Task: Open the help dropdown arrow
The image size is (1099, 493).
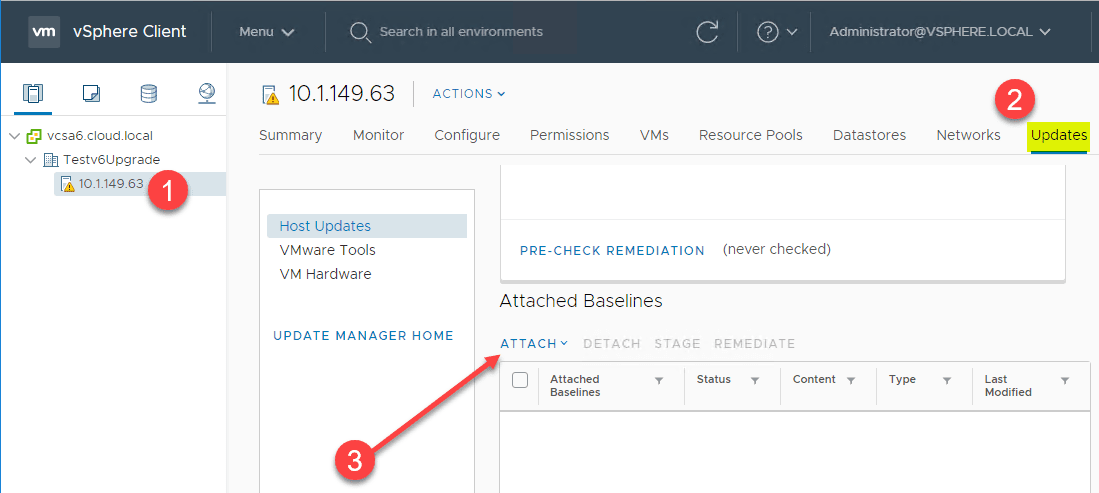Action: pyautogui.click(x=793, y=32)
